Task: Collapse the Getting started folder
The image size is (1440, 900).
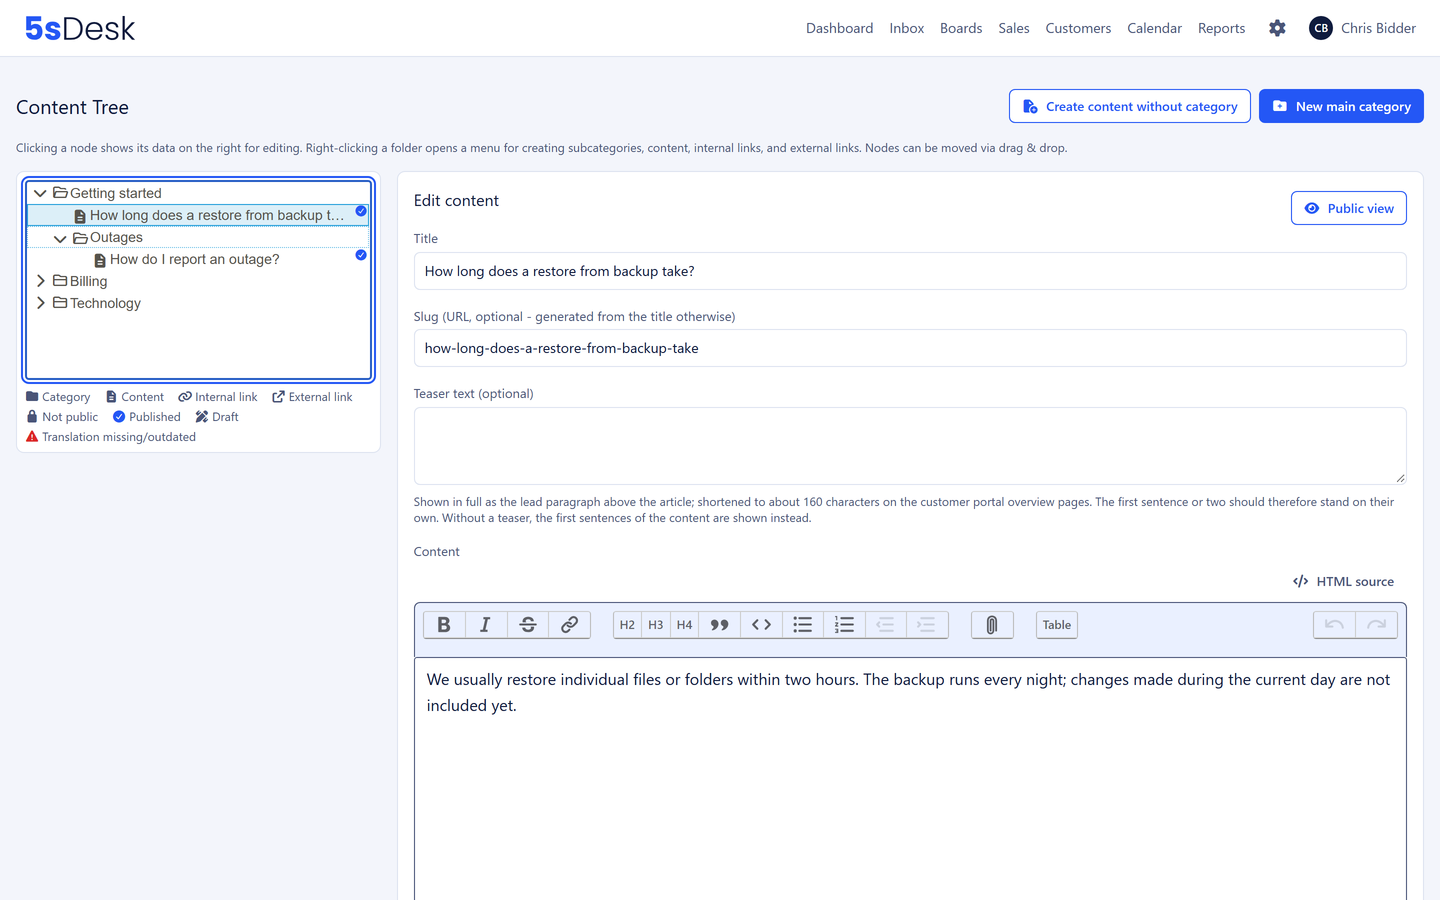Action: point(40,193)
